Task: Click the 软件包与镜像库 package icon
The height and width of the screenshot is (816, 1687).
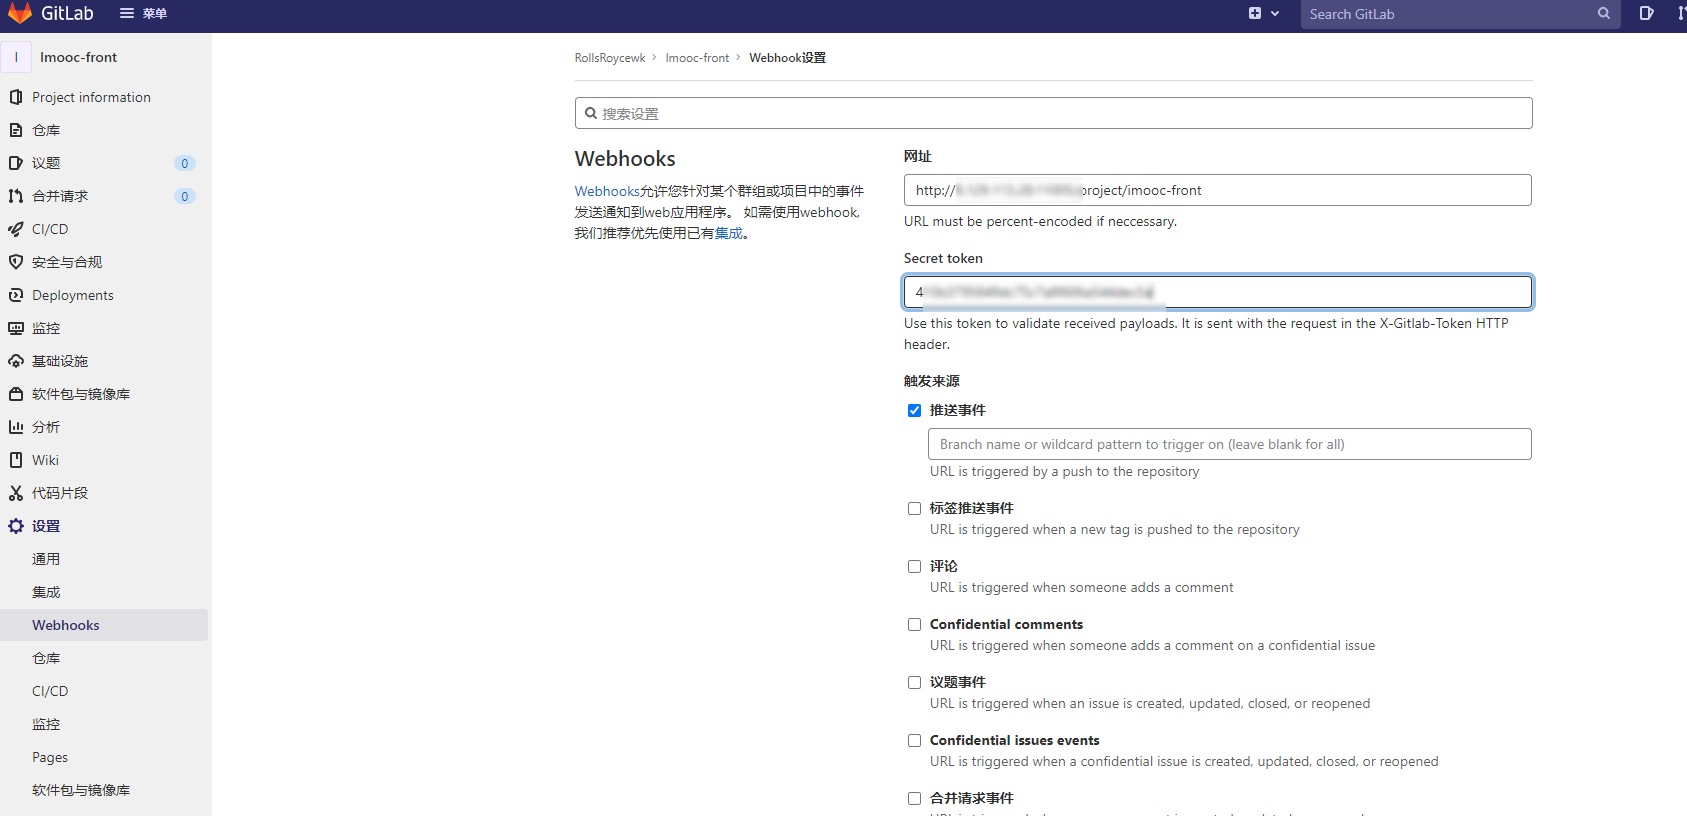Action: pos(15,394)
